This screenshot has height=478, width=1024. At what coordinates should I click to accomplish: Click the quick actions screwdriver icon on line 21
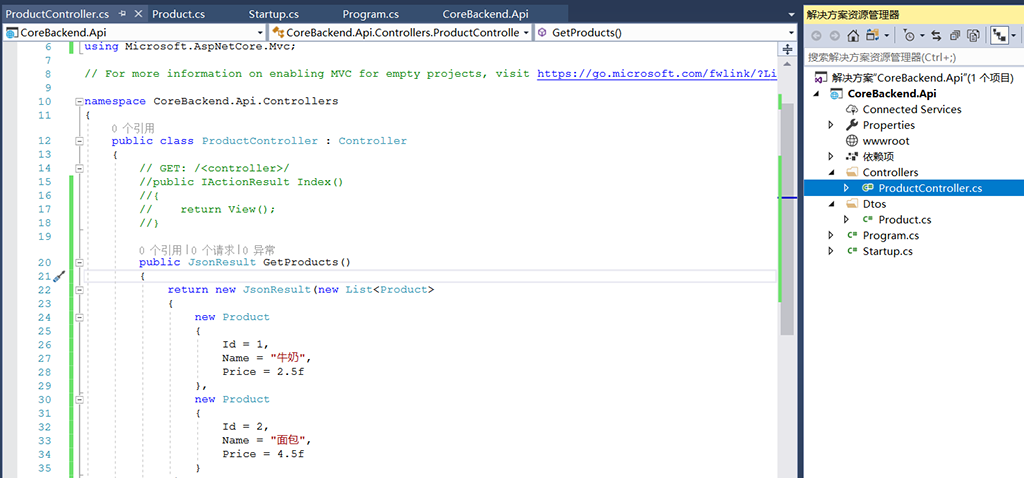[x=58, y=276]
